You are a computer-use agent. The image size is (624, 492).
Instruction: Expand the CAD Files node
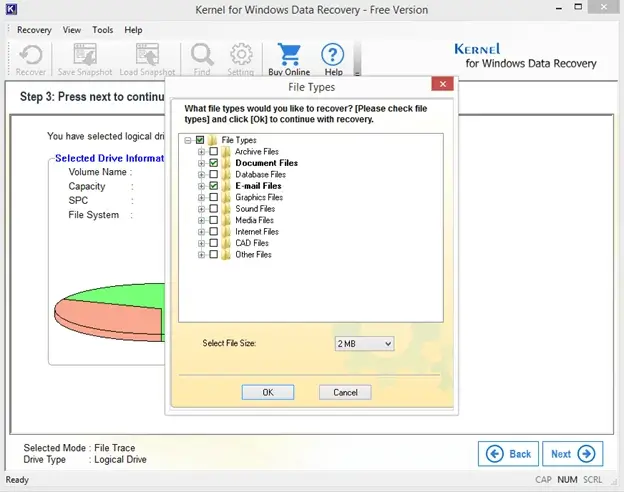click(201, 243)
